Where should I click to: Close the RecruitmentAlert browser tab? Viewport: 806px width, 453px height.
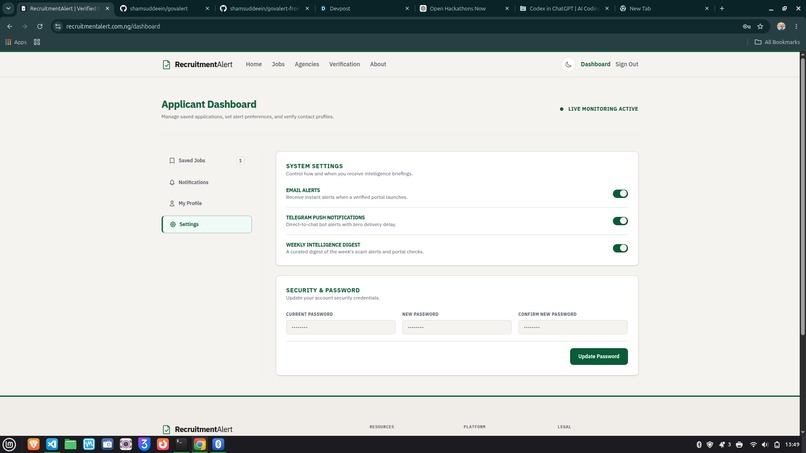pos(107,8)
